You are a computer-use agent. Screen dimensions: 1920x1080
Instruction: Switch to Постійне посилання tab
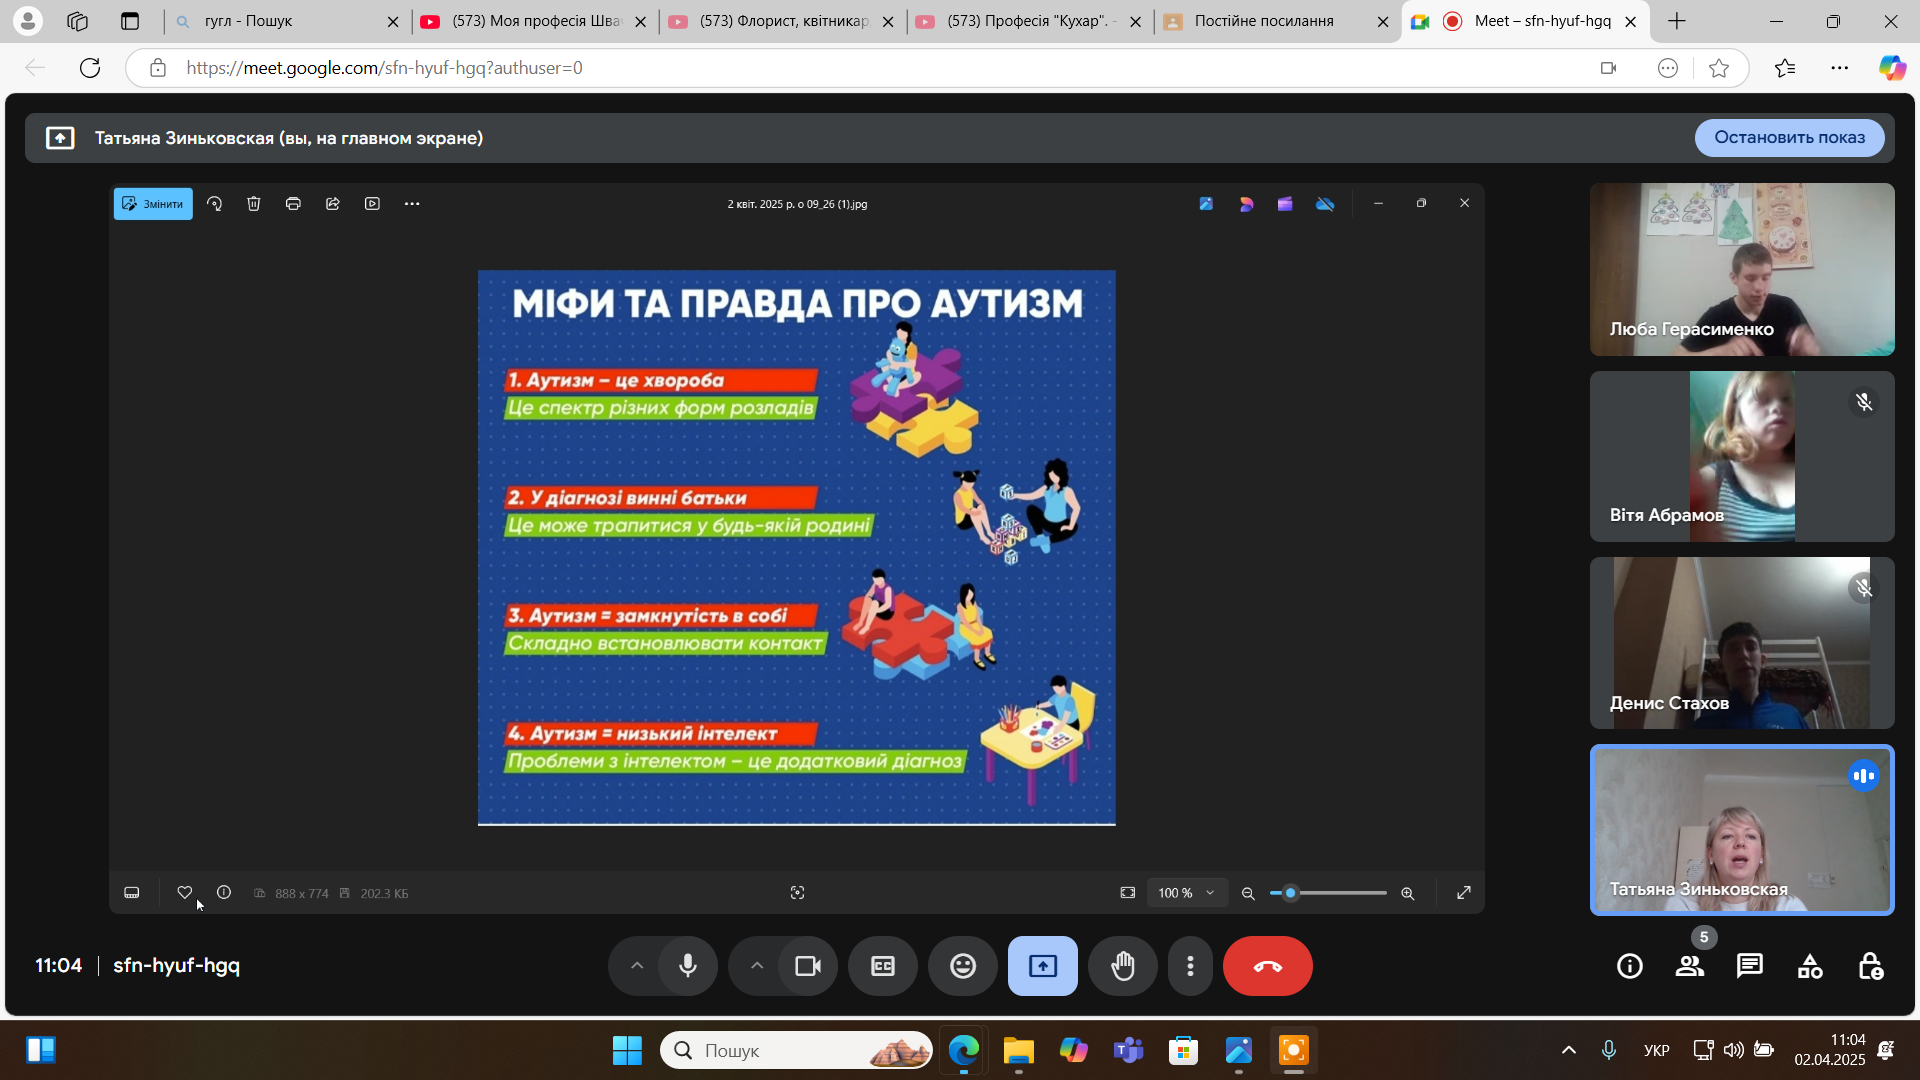pyautogui.click(x=1276, y=21)
